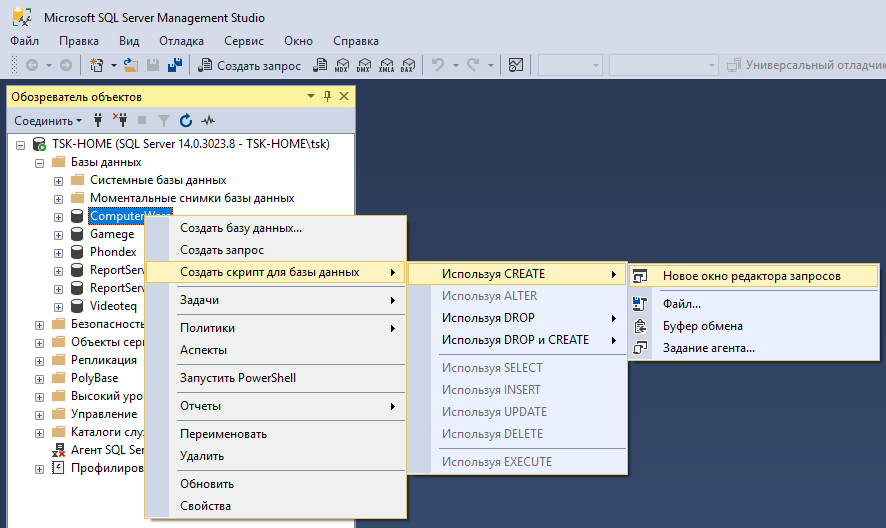Select 'Запустить PowerShell' menu item

point(276,378)
